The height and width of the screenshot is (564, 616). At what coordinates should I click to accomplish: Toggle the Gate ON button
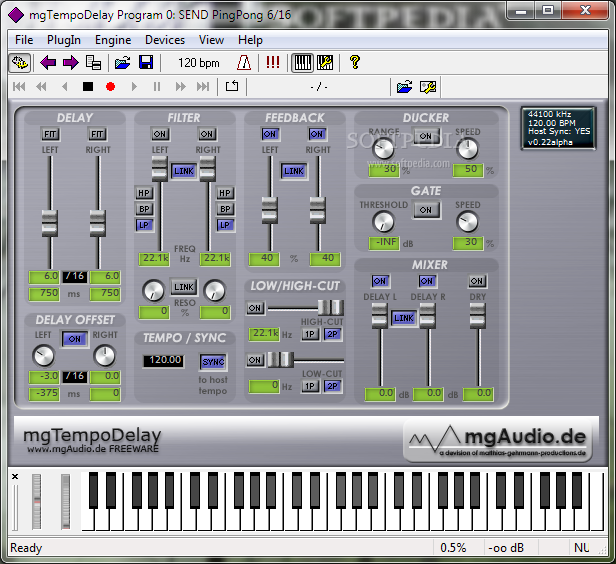tap(426, 210)
